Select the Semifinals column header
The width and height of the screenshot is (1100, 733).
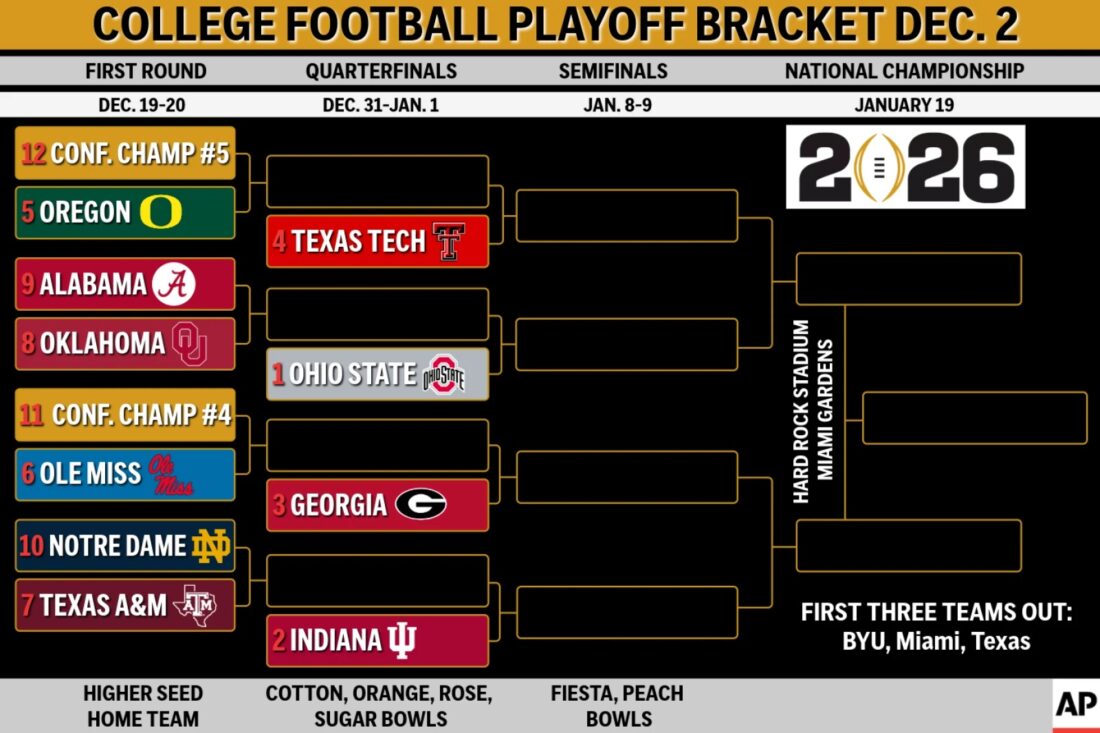coord(613,71)
